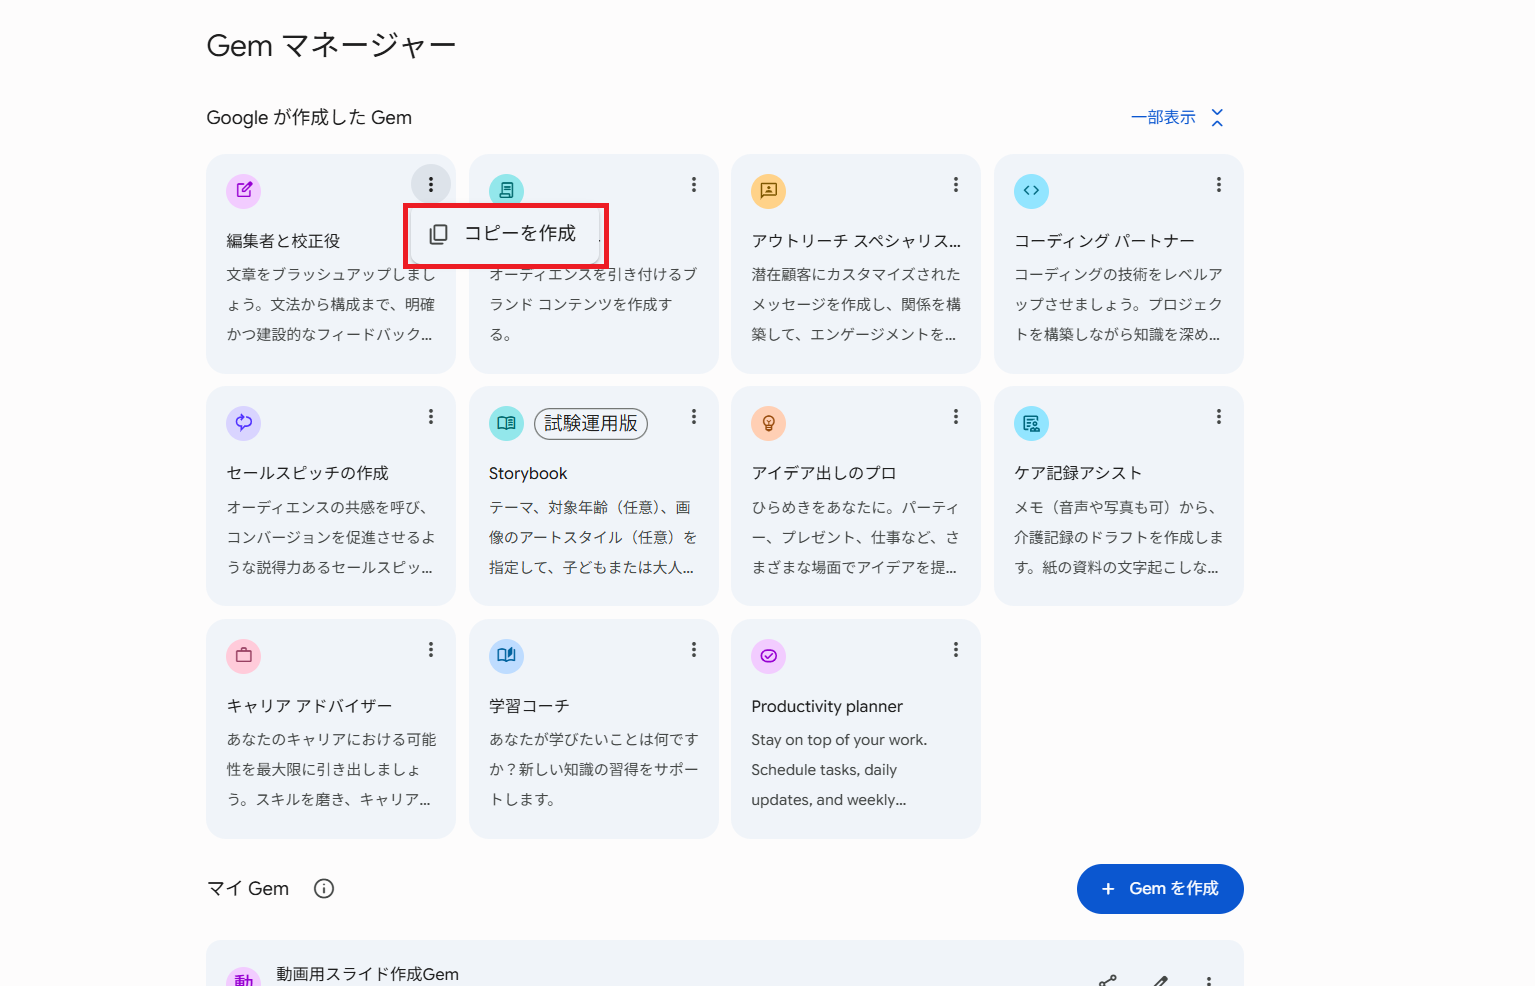Click the blue Gem を作成 button

(1160, 889)
